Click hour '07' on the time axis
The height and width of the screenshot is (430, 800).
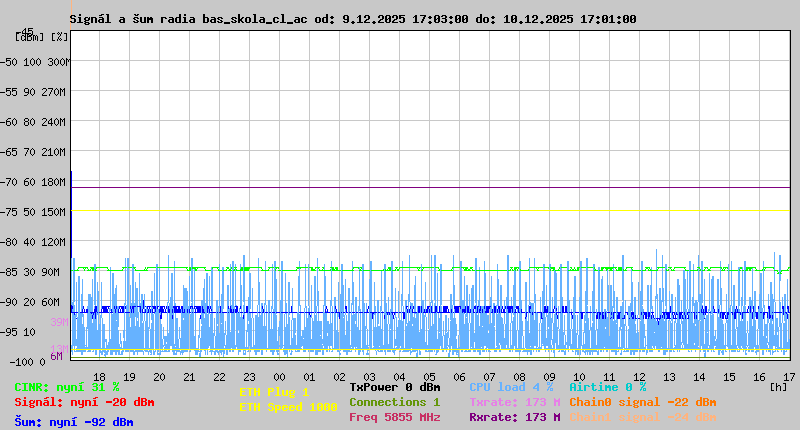point(489,377)
